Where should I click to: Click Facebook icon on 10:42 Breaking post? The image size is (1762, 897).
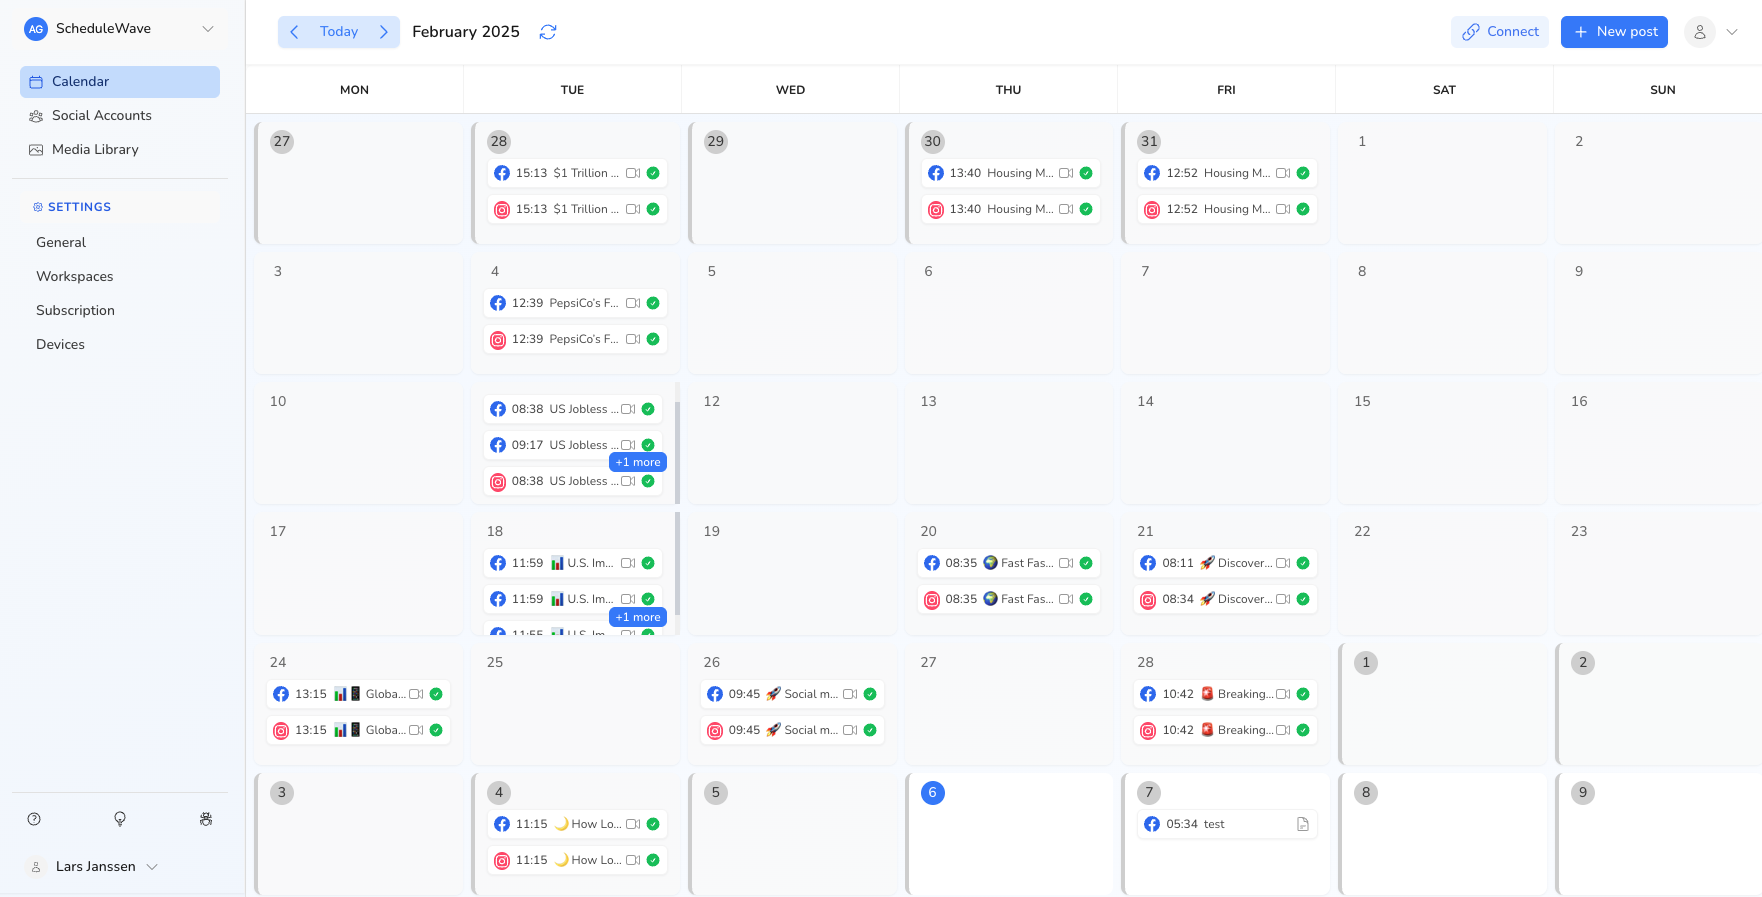(x=1148, y=695)
